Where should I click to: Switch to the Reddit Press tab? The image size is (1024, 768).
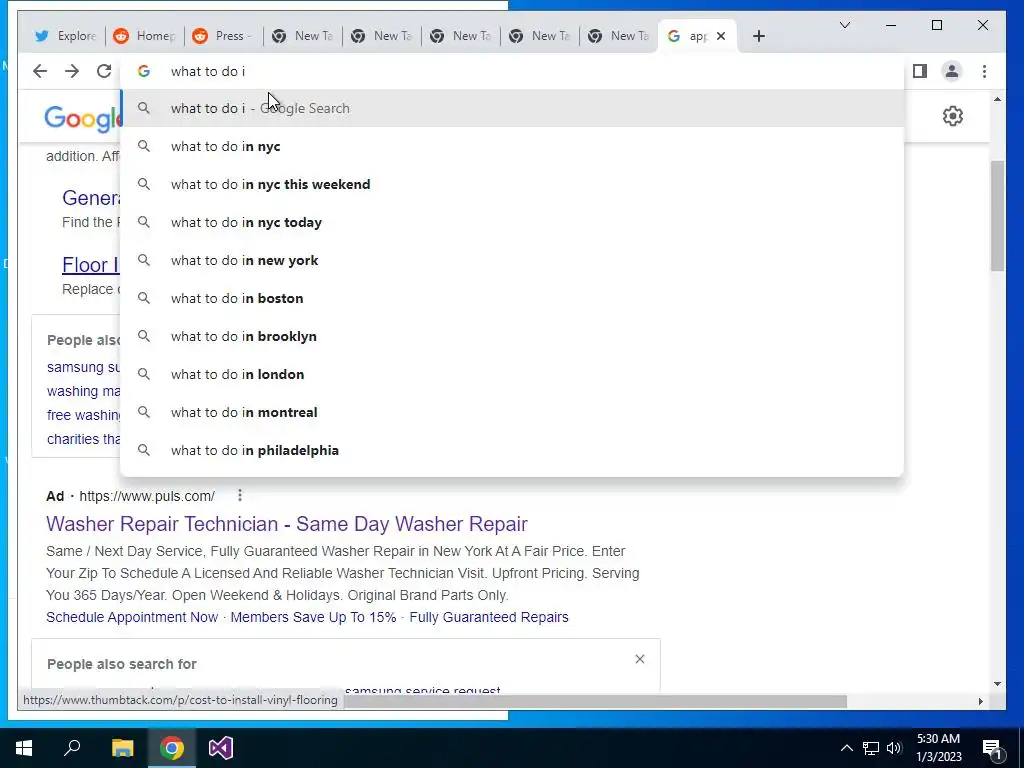pyautogui.click(x=223, y=36)
